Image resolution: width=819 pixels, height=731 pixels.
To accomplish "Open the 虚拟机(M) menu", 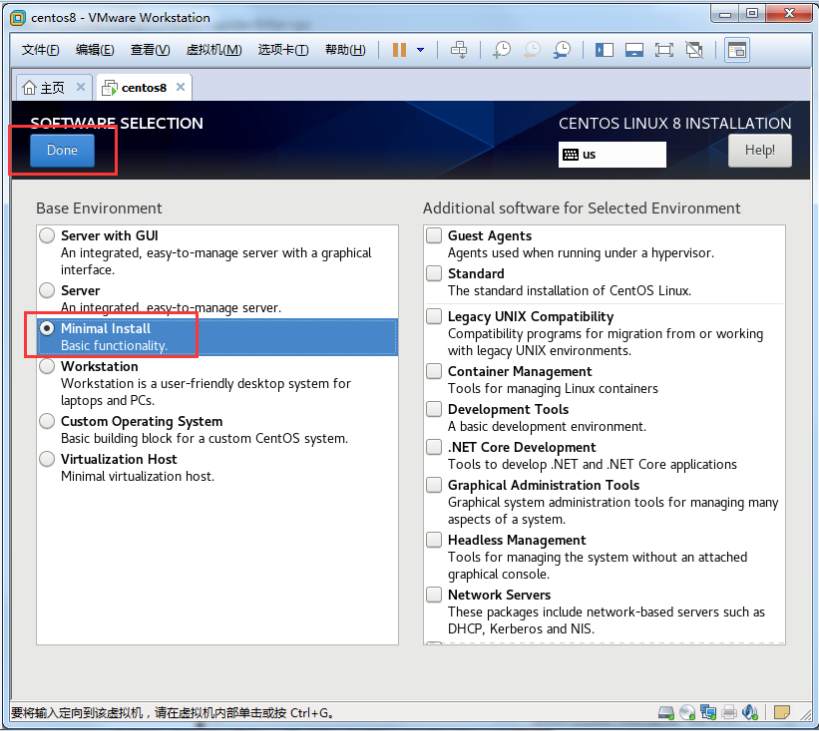I will pyautogui.click(x=213, y=50).
